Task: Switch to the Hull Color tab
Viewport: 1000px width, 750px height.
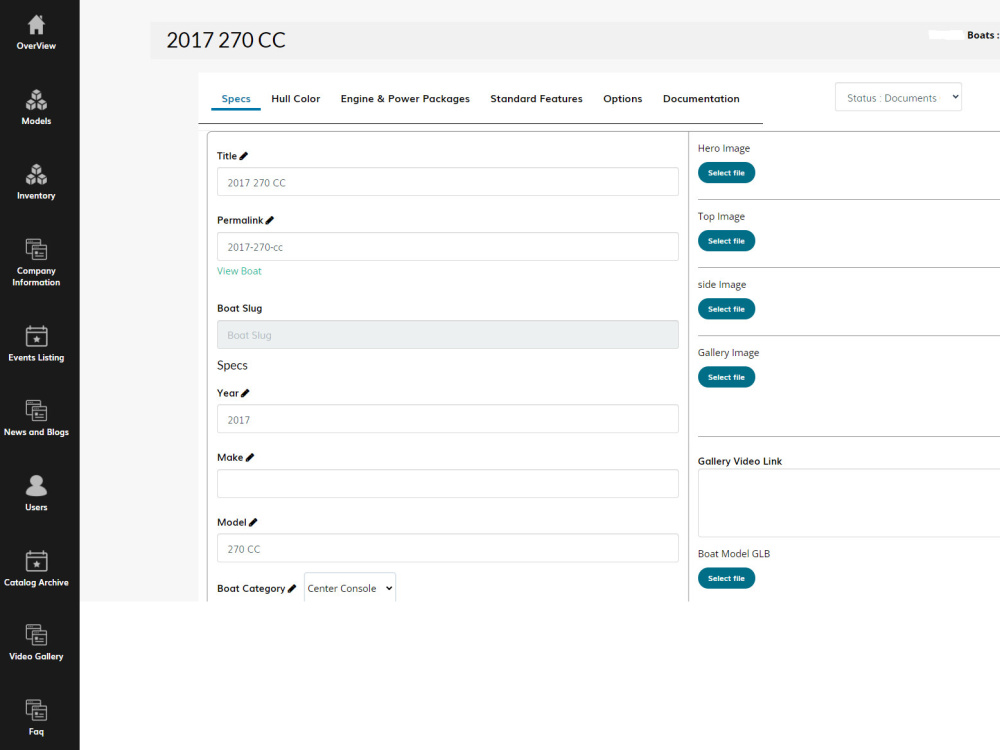Action: pyautogui.click(x=295, y=99)
